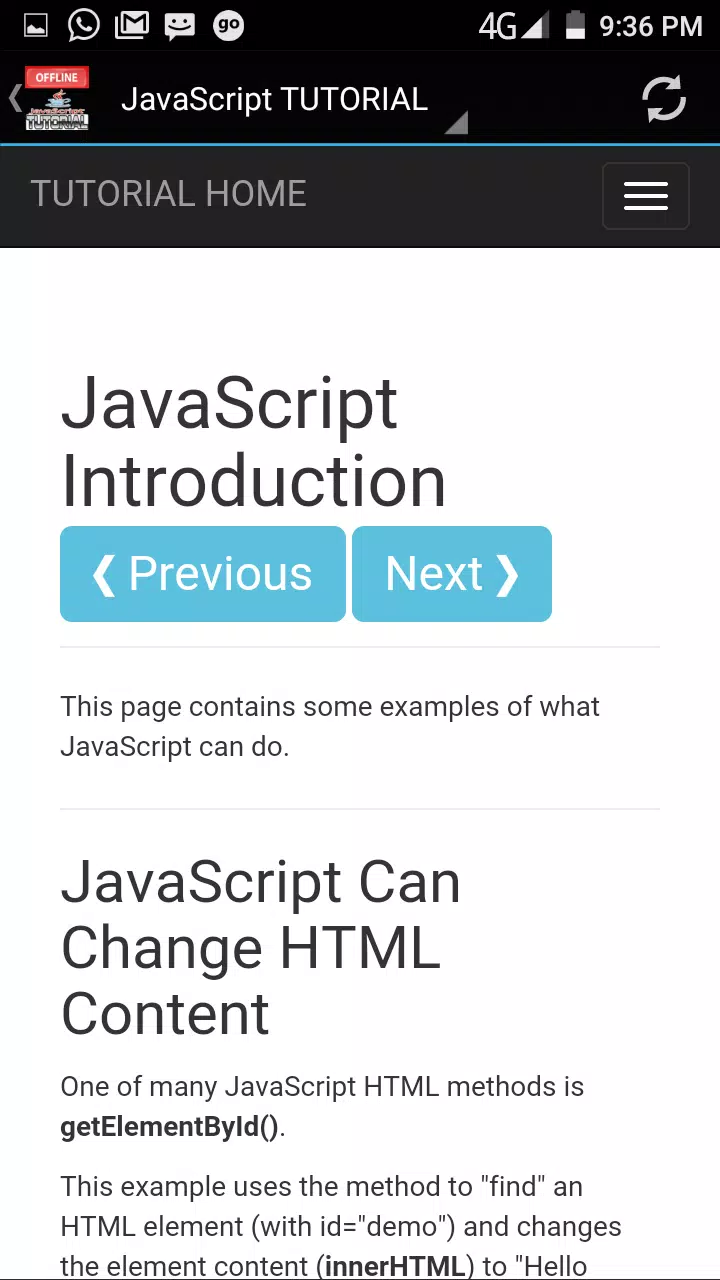Tap the JavaScript Introduction heading
Image resolution: width=720 pixels, height=1280 pixels.
pyautogui.click(x=253, y=442)
